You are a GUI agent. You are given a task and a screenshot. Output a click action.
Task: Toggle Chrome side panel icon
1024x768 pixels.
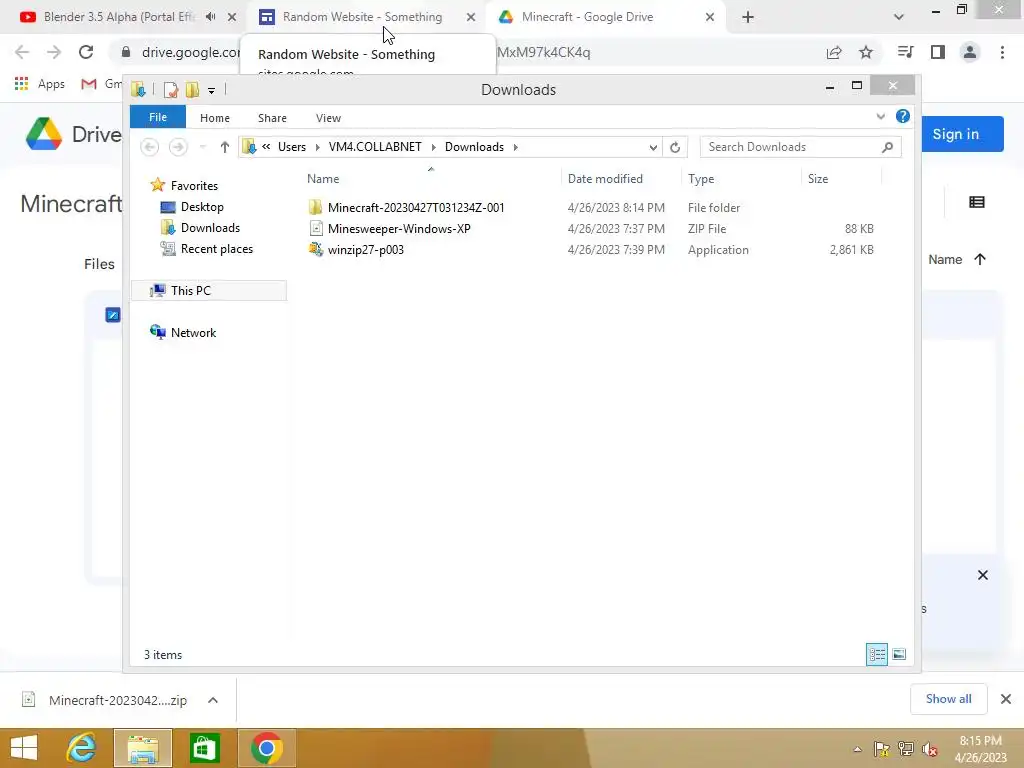pos(938,52)
